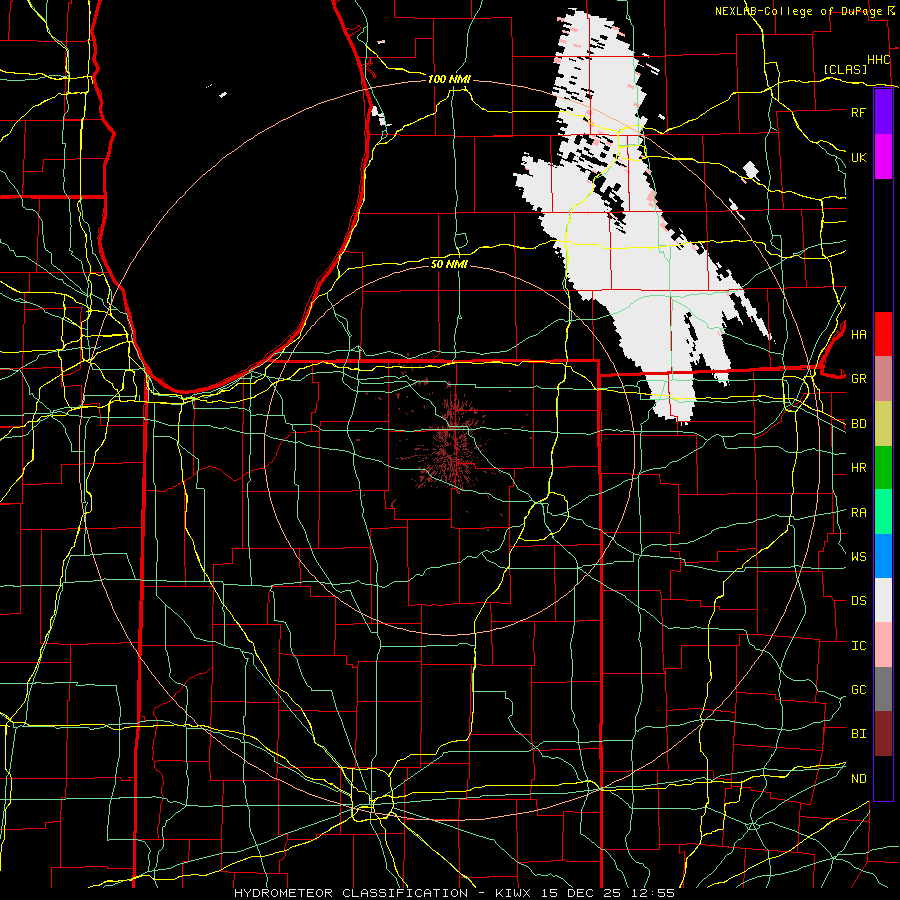
Task: Click the BI legend label text
Action: tap(859, 734)
